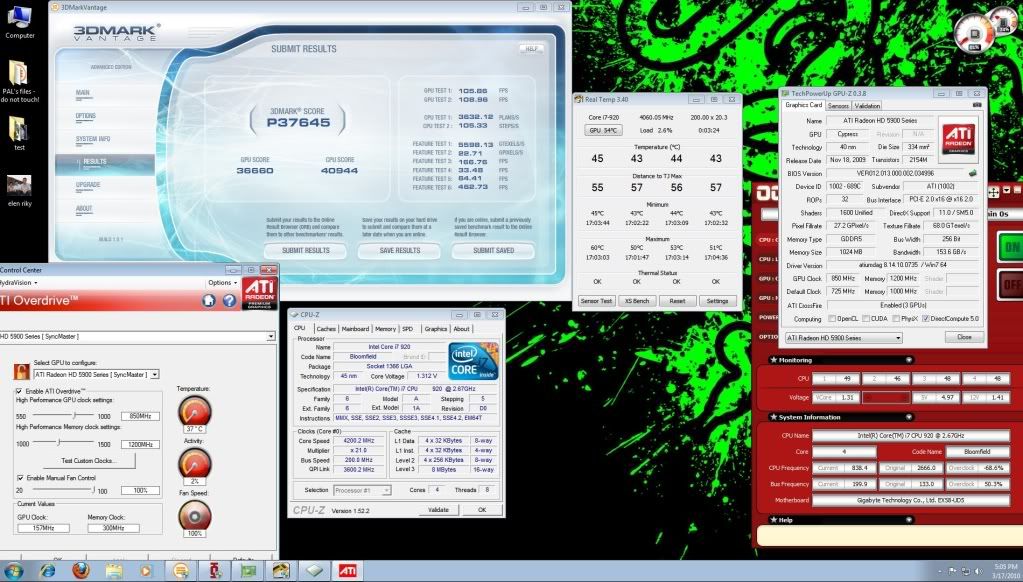Image resolution: width=1023 pixels, height=582 pixels.
Task: Open the "PAL's files" desktop folder
Action: tap(20, 81)
